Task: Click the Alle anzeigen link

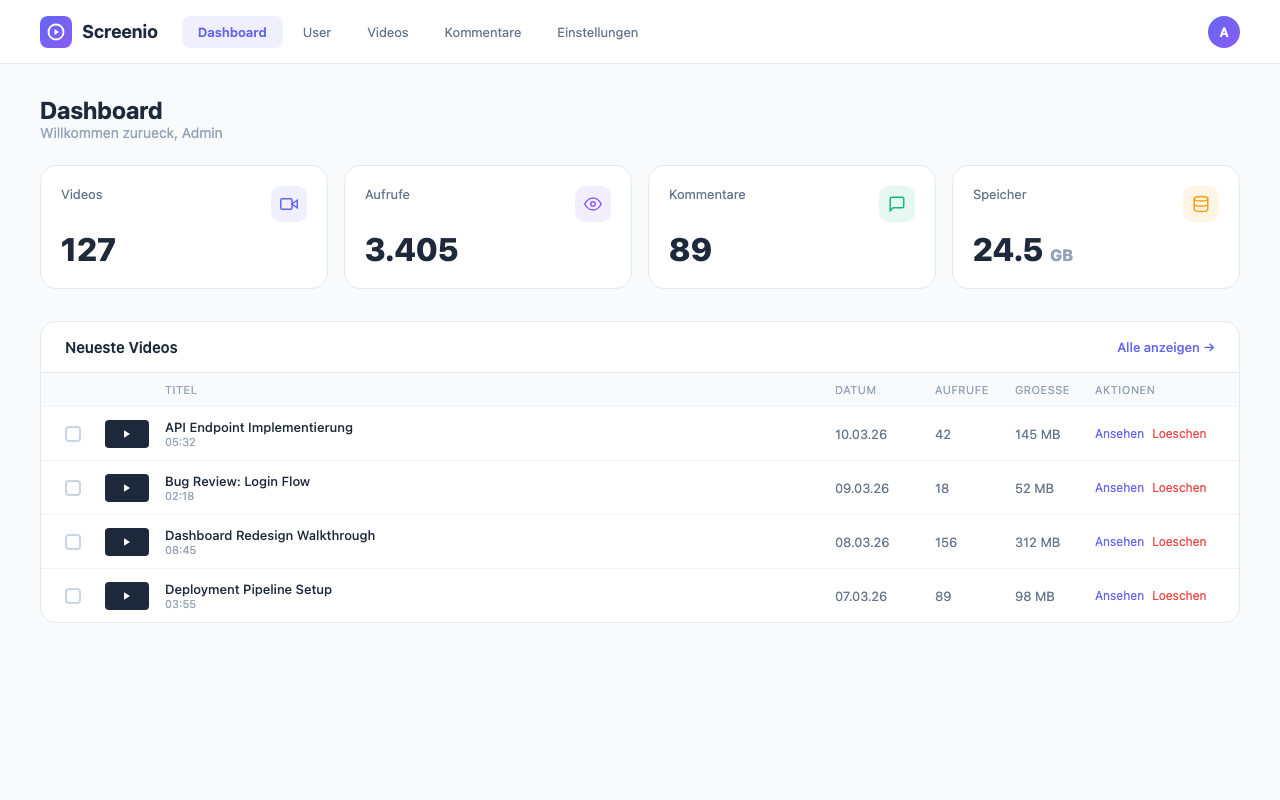Action: pos(1165,347)
